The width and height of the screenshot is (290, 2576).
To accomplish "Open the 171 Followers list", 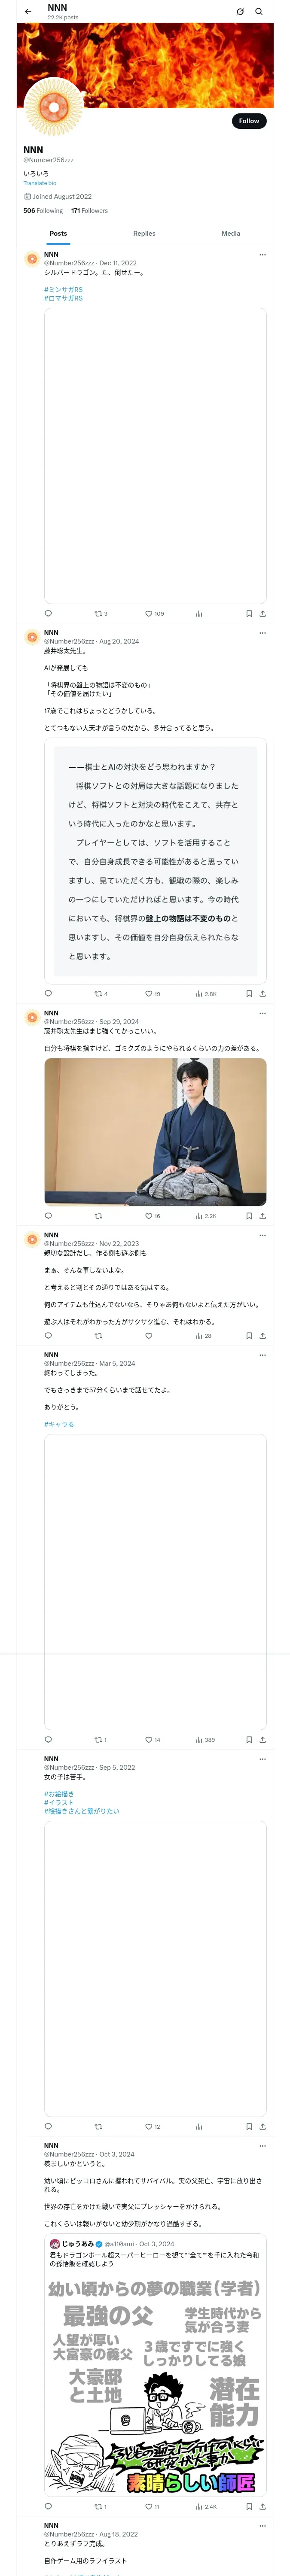I will (x=89, y=211).
